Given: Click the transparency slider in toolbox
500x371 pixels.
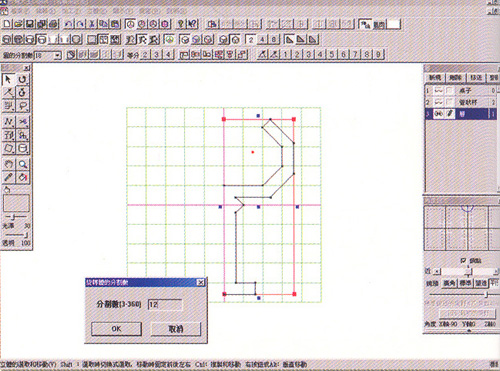Looking at the screenshot, I should point(16,235).
